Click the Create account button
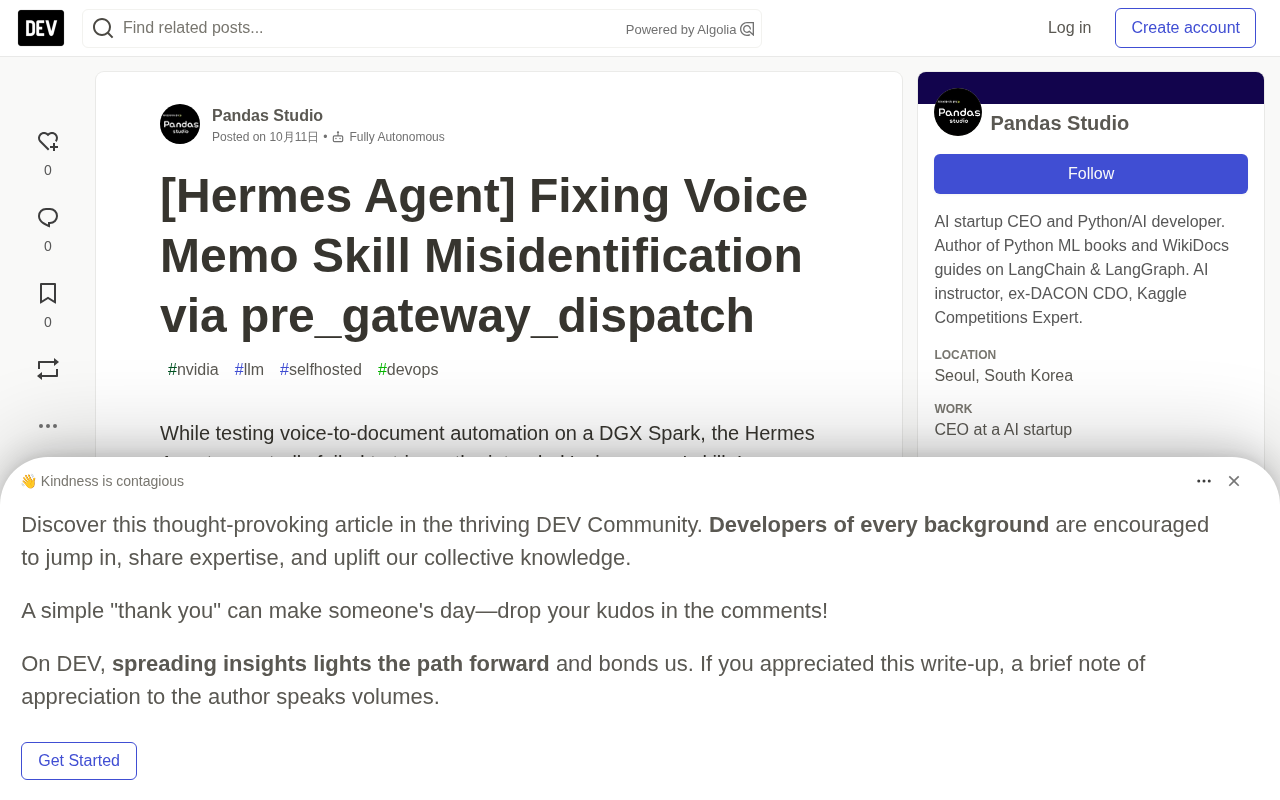The image size is (1280, 800). pos(1185,28)
